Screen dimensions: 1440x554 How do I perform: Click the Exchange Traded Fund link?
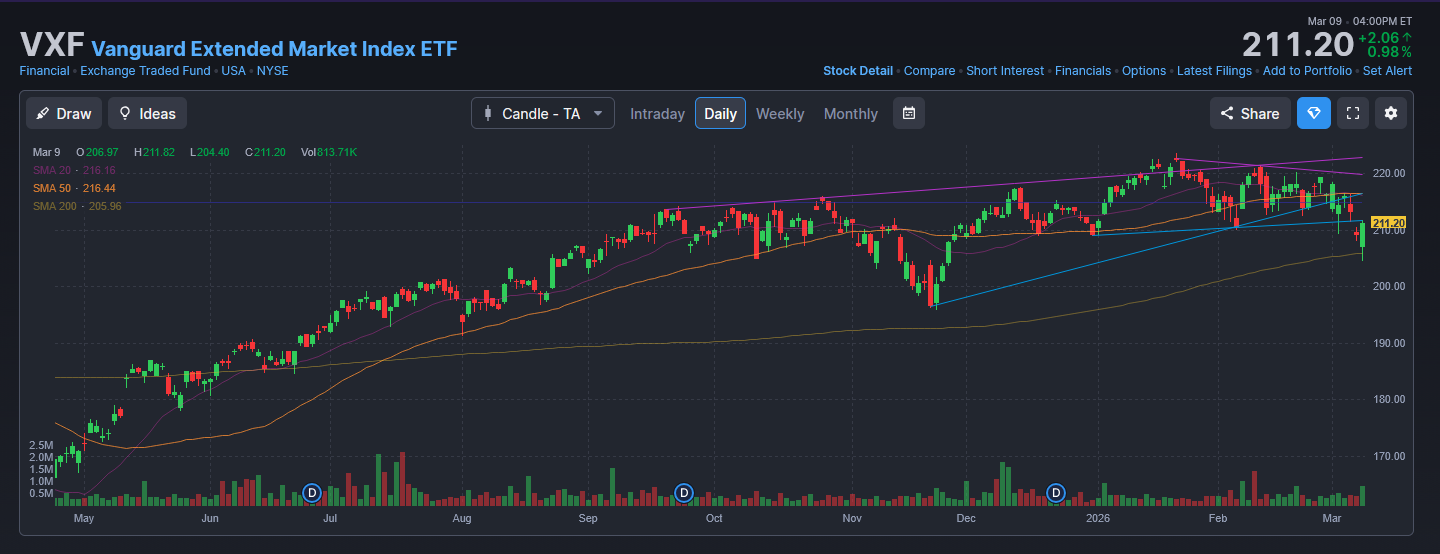tap(145, 71)
